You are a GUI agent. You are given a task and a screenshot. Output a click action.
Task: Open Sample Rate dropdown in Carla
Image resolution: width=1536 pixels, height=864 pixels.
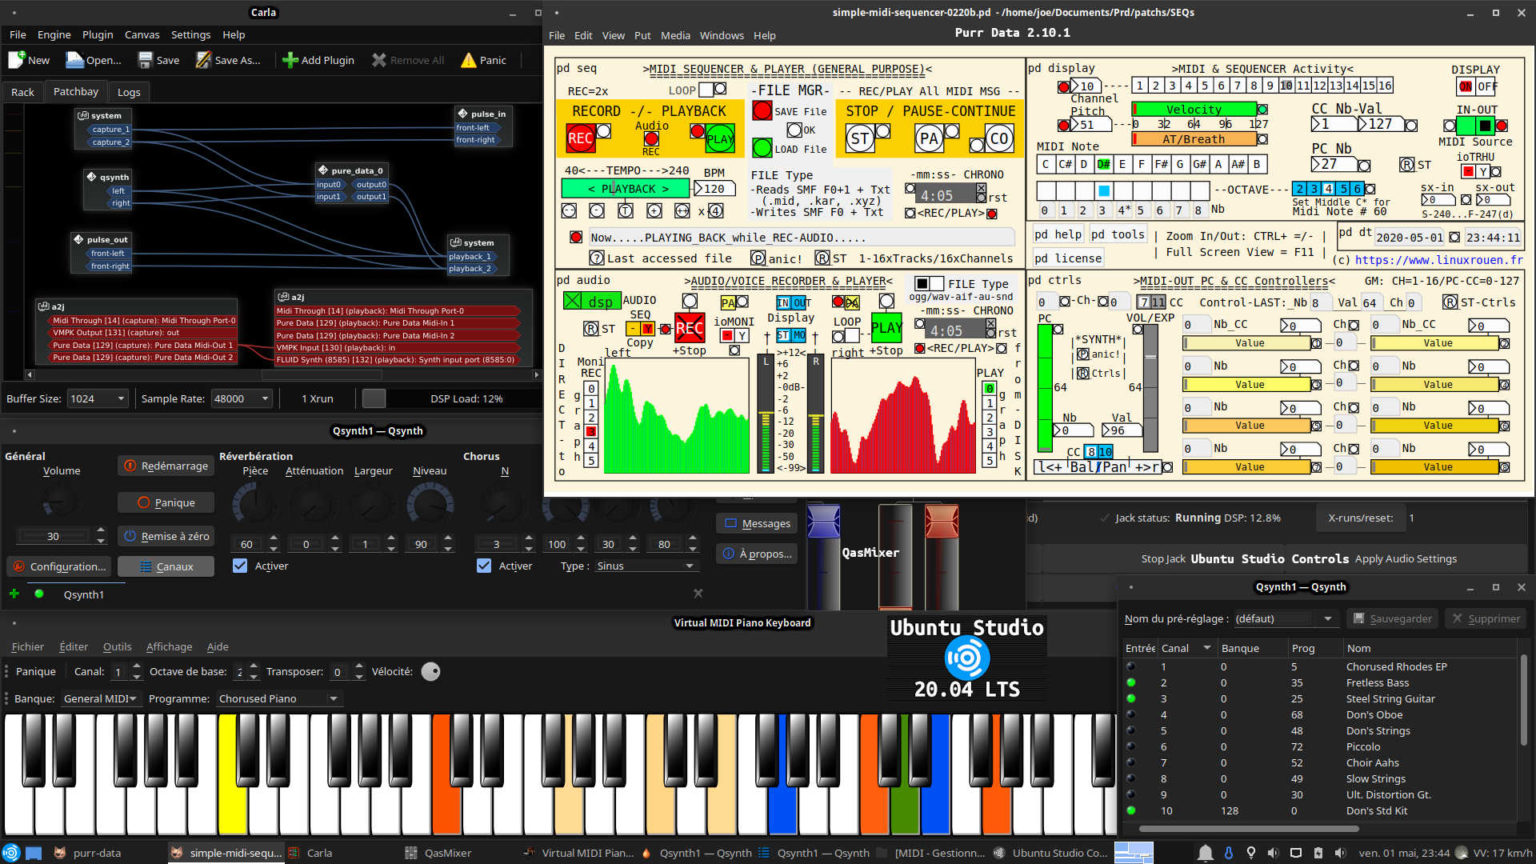241,398
